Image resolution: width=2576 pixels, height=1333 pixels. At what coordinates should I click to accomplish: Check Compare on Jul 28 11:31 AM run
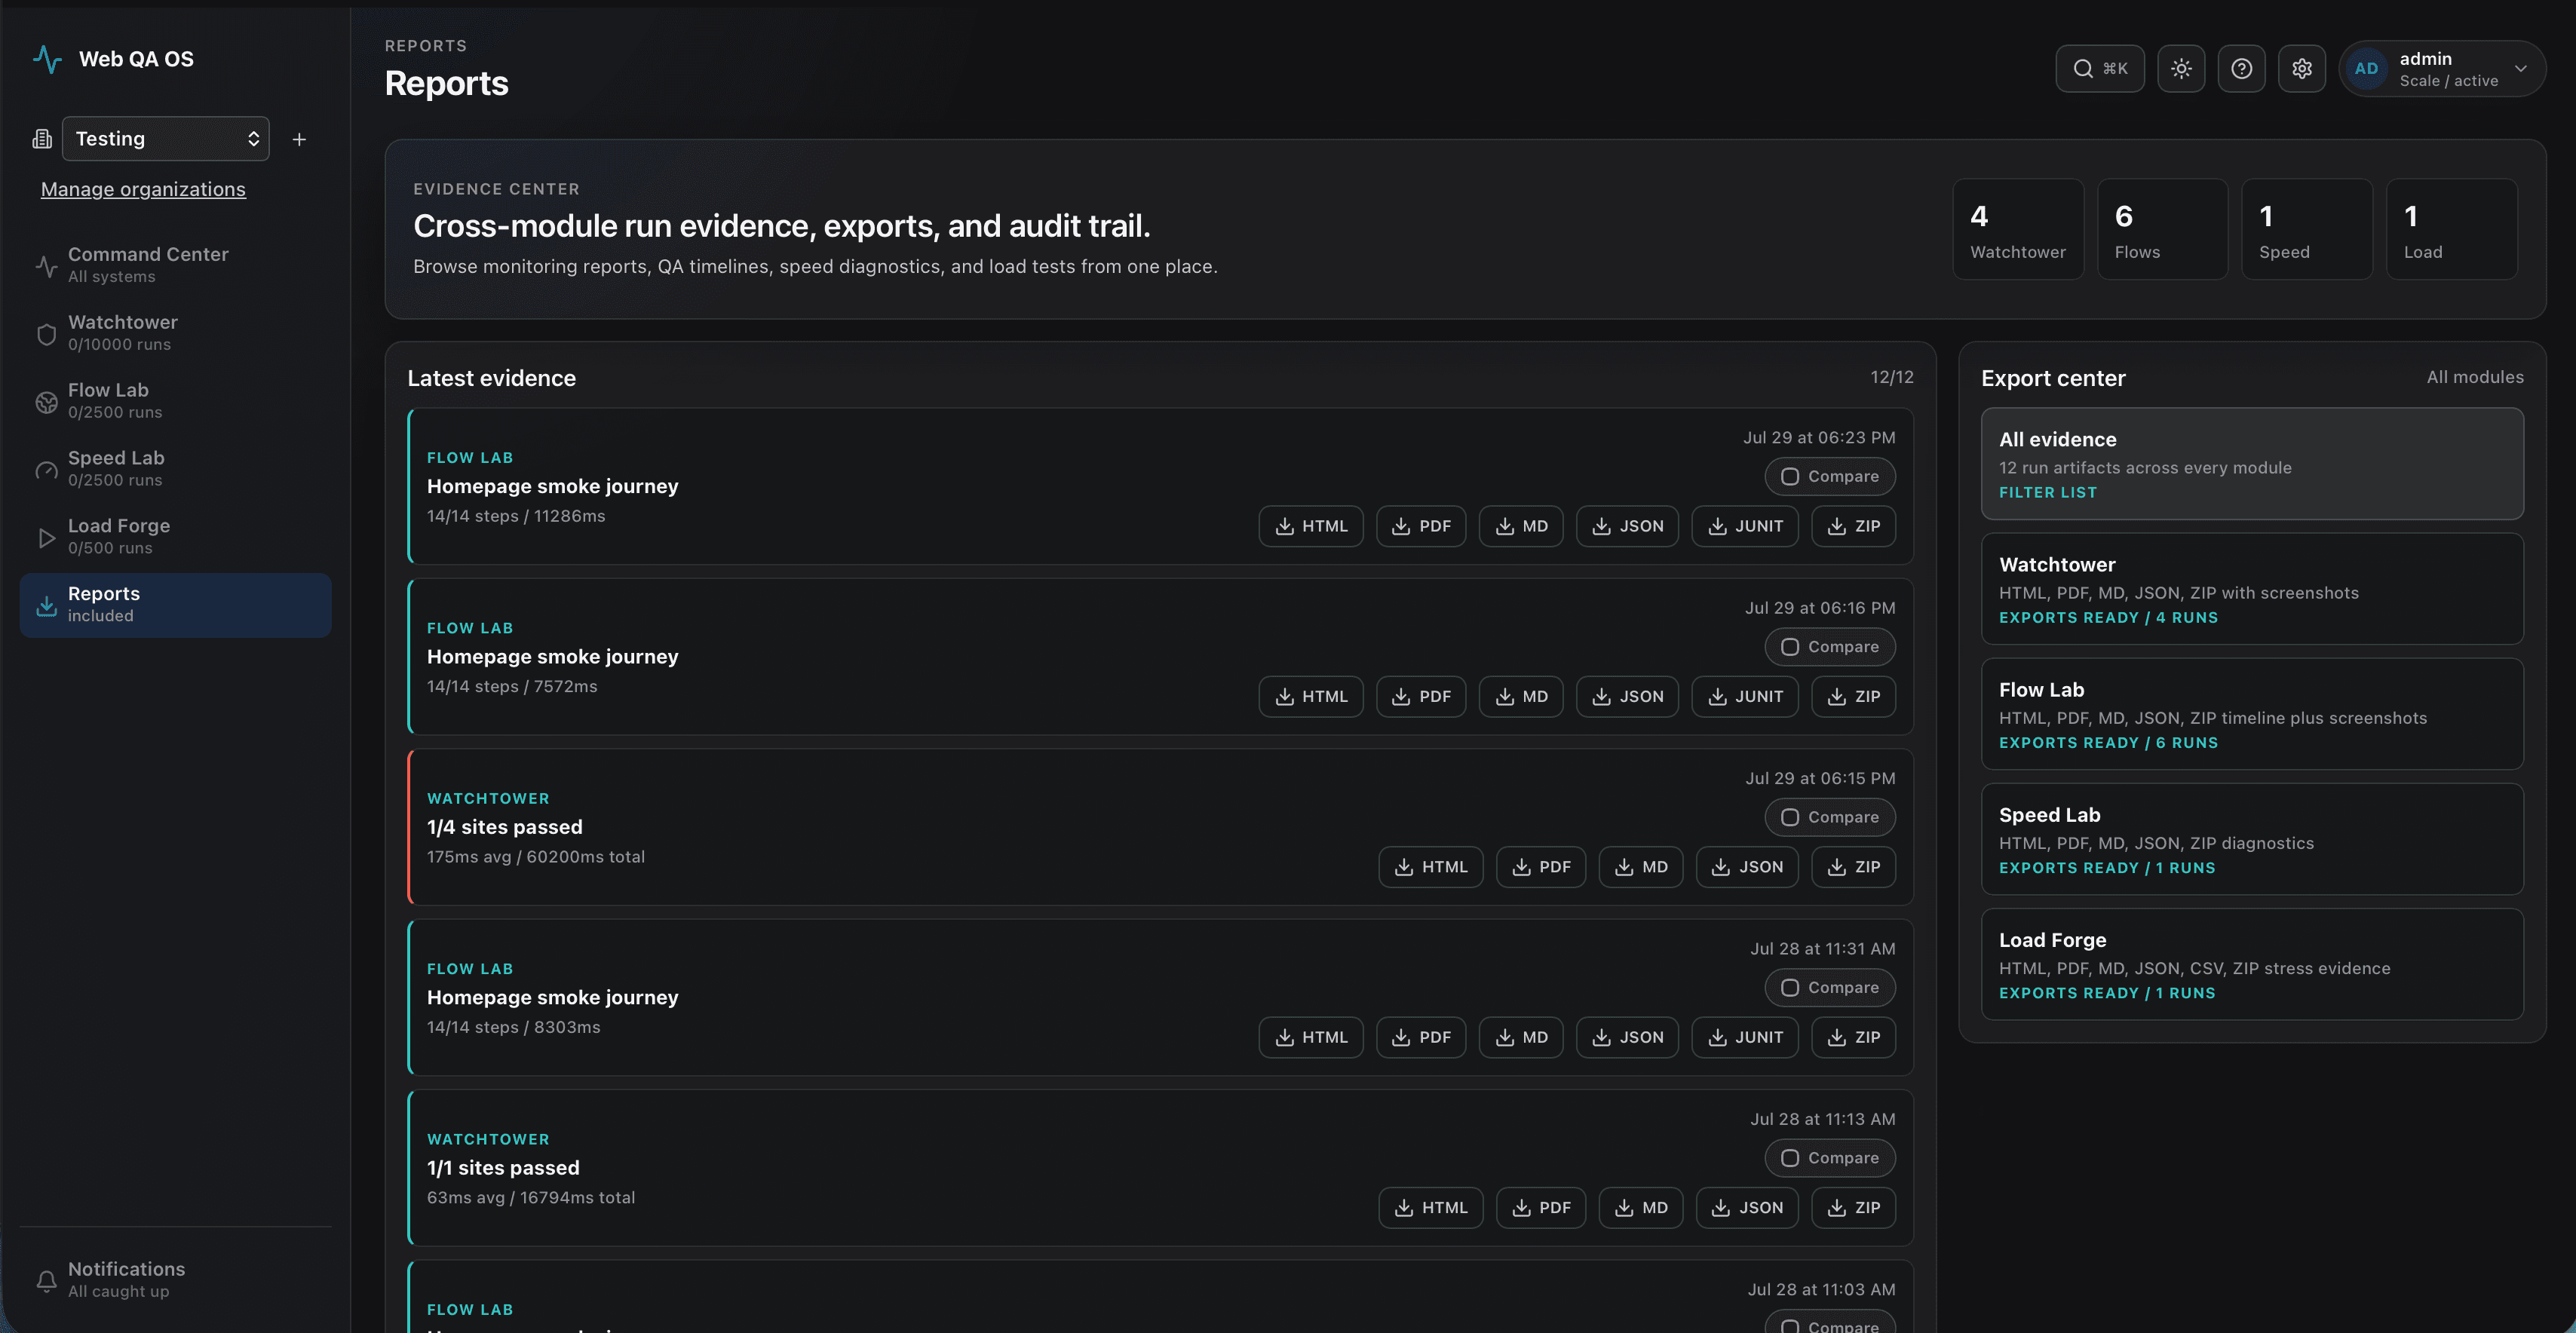(1830, 988)
